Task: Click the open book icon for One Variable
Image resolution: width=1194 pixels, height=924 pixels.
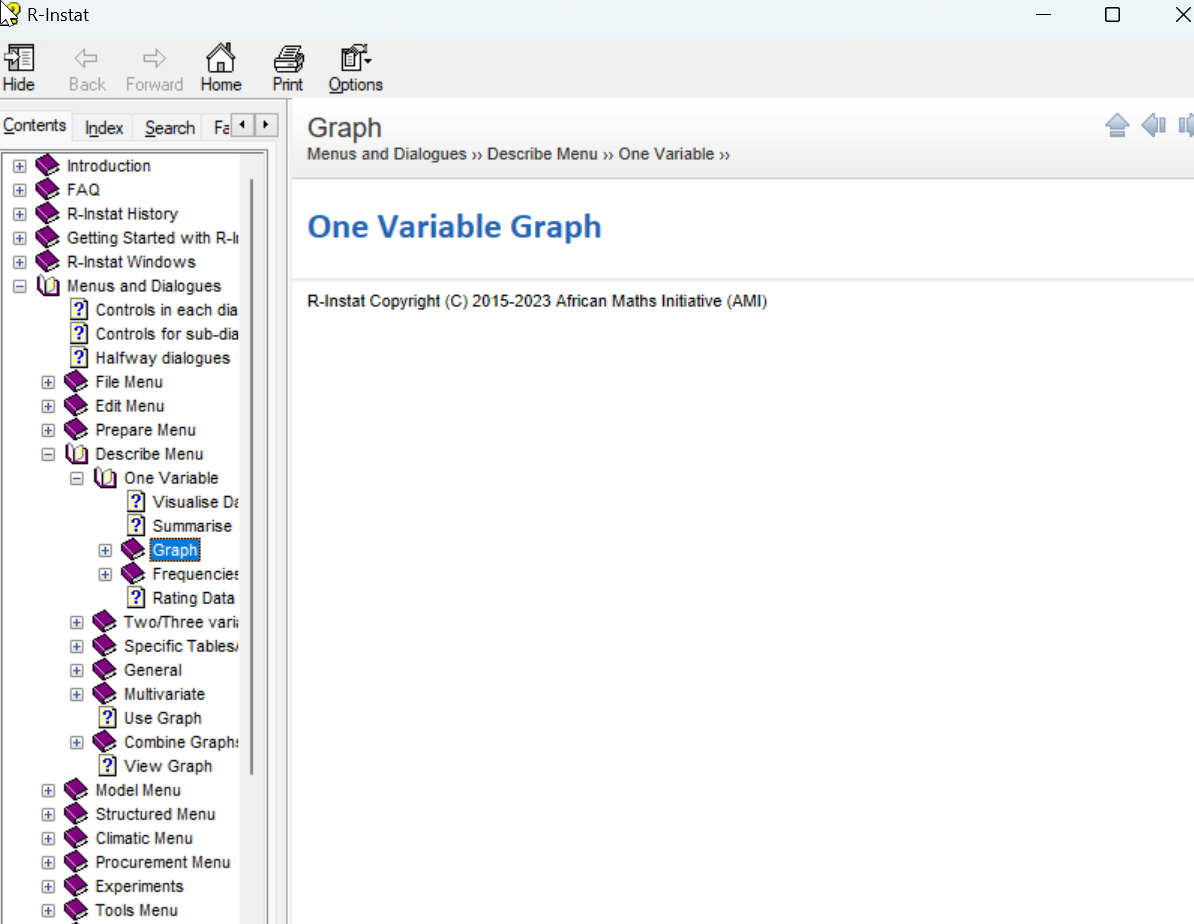Action: (x=105, y=478)
